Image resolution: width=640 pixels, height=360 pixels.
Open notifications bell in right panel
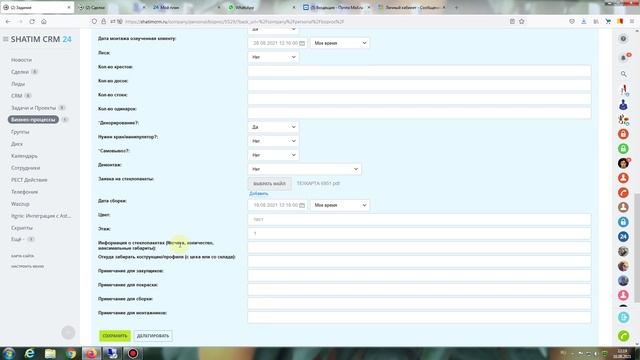tap(623, 58)
